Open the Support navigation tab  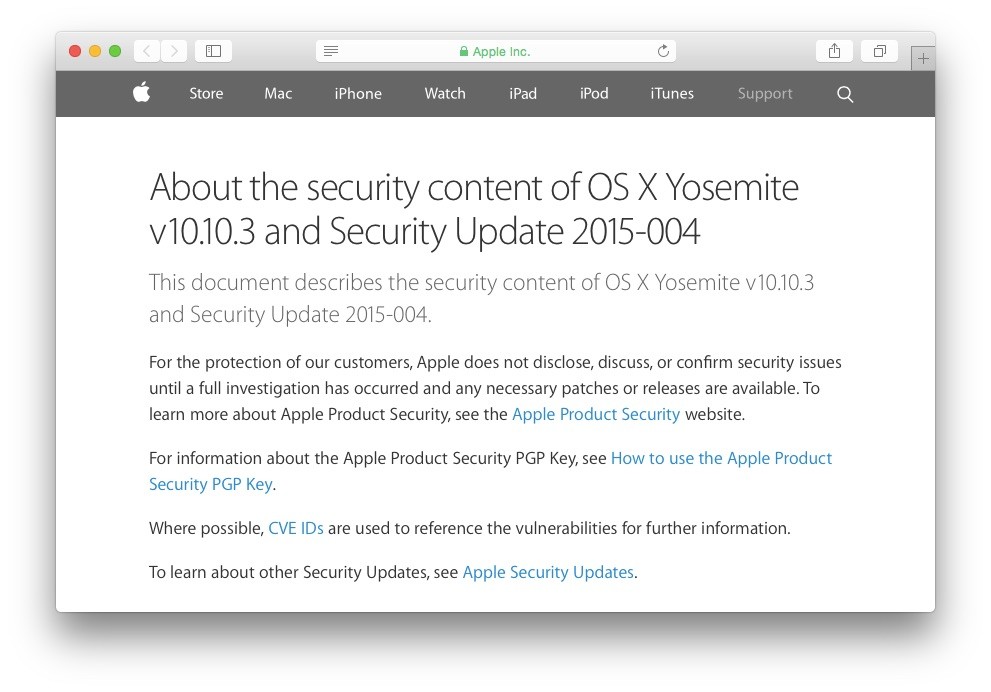(765, 94)
